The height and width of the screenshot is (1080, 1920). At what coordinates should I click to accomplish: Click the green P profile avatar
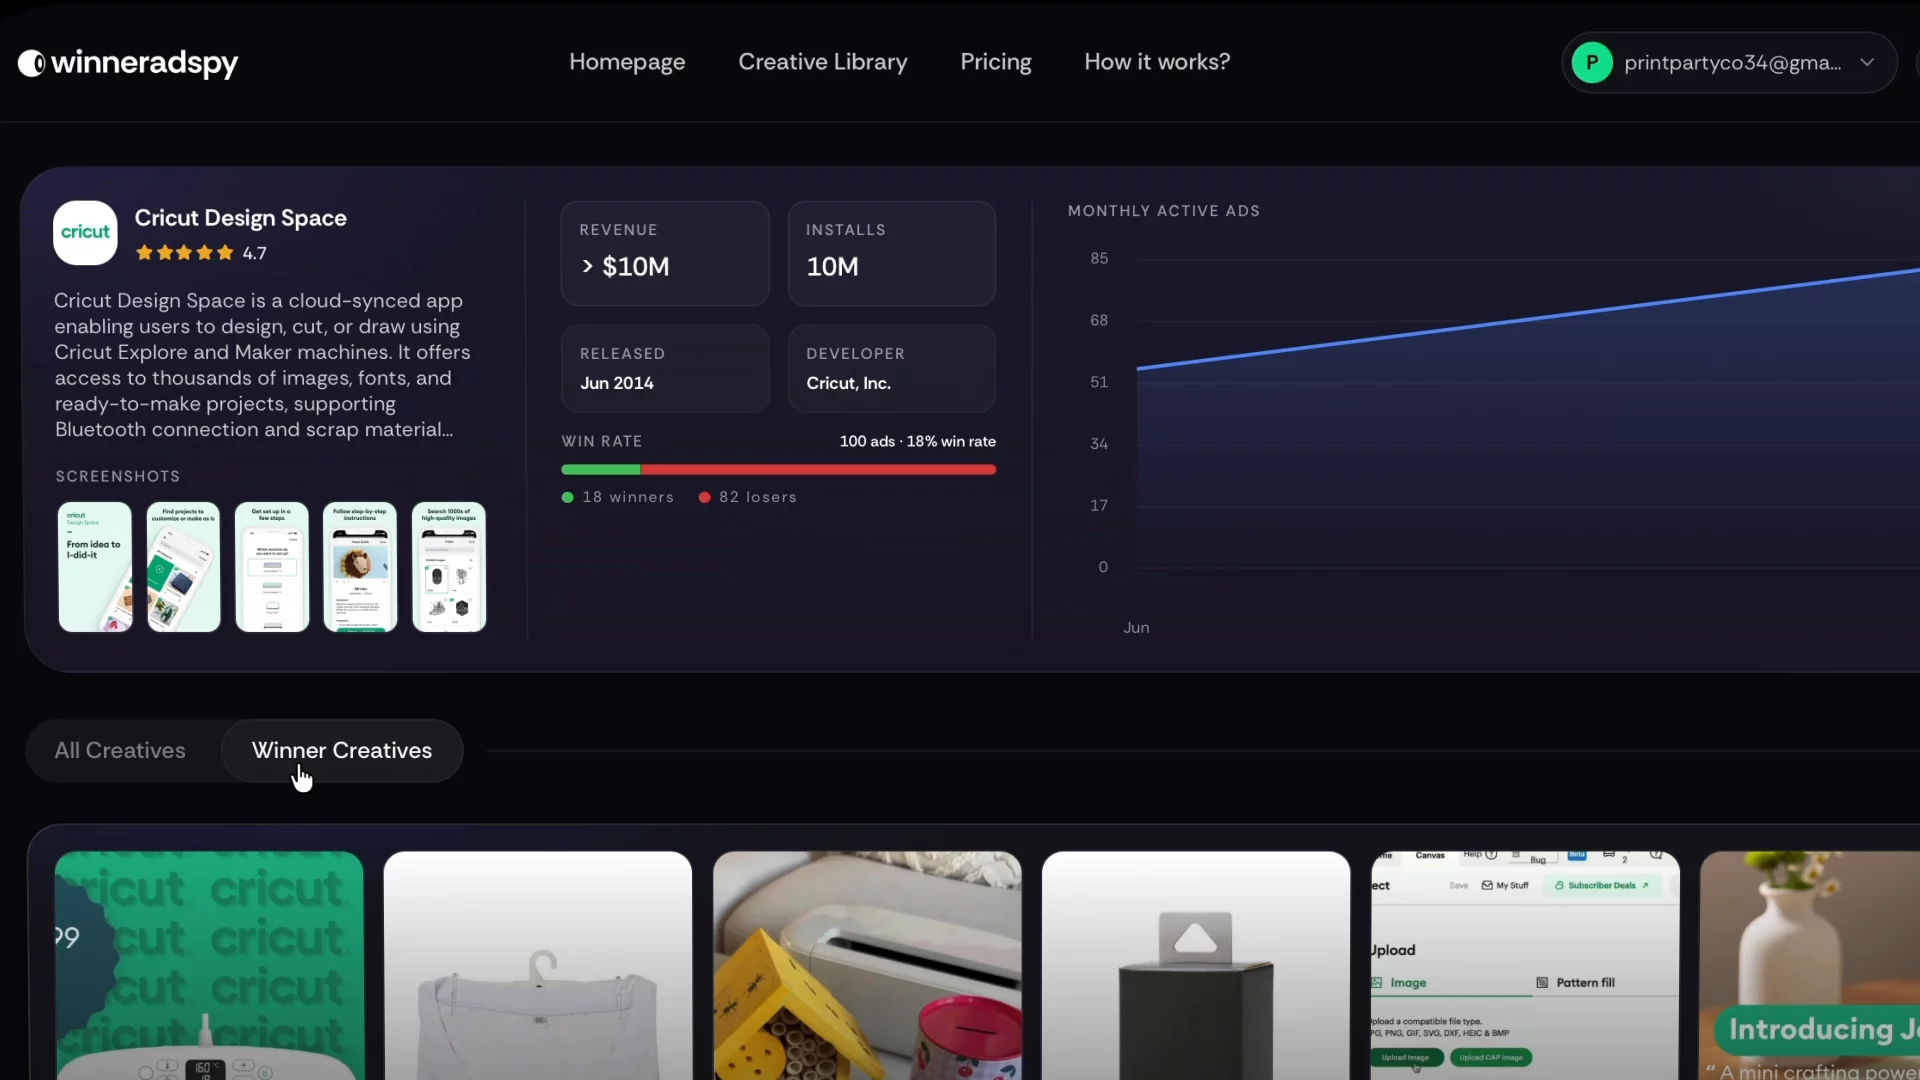(1592, 62)
